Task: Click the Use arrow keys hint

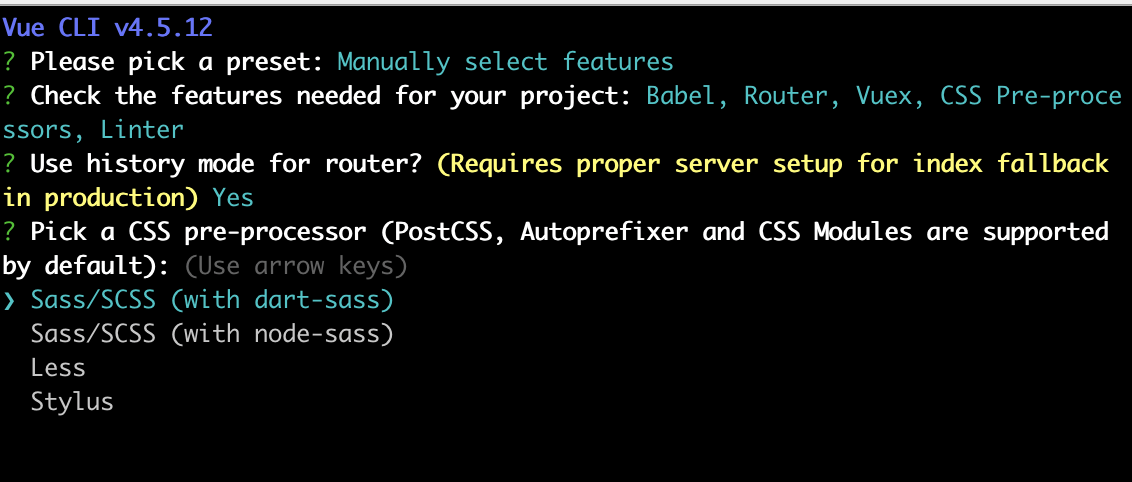Action: click(295, 266)
